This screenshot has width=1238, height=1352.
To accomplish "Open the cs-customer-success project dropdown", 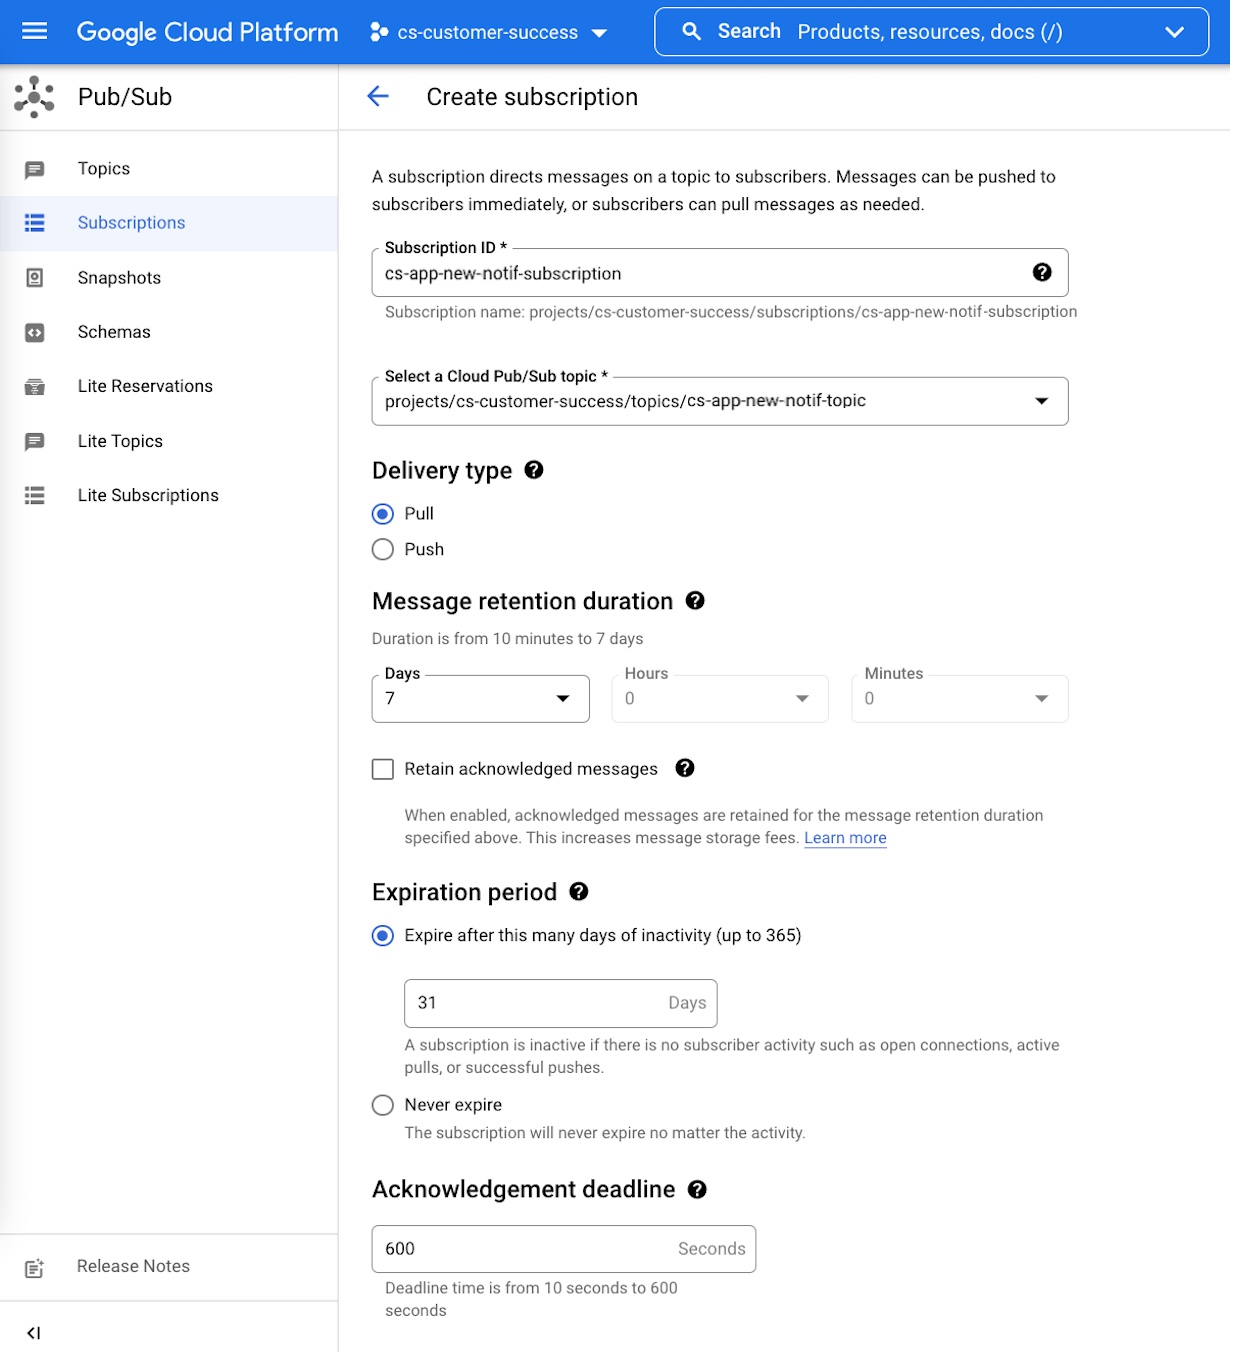I will click(488, 32).
